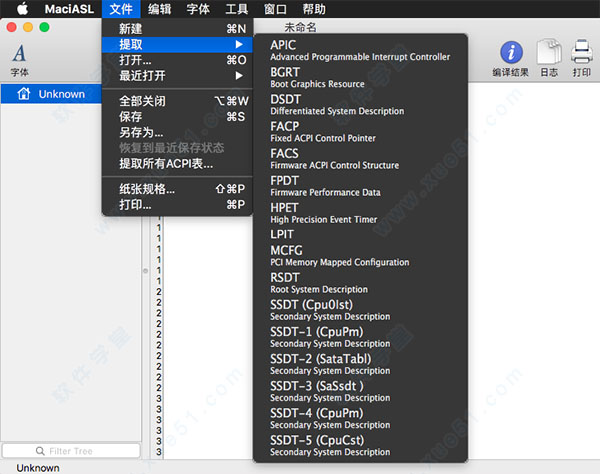Viewport: 600px width, 474px height.
Task: Open the 帮助 menu
Action: [314, 9]
